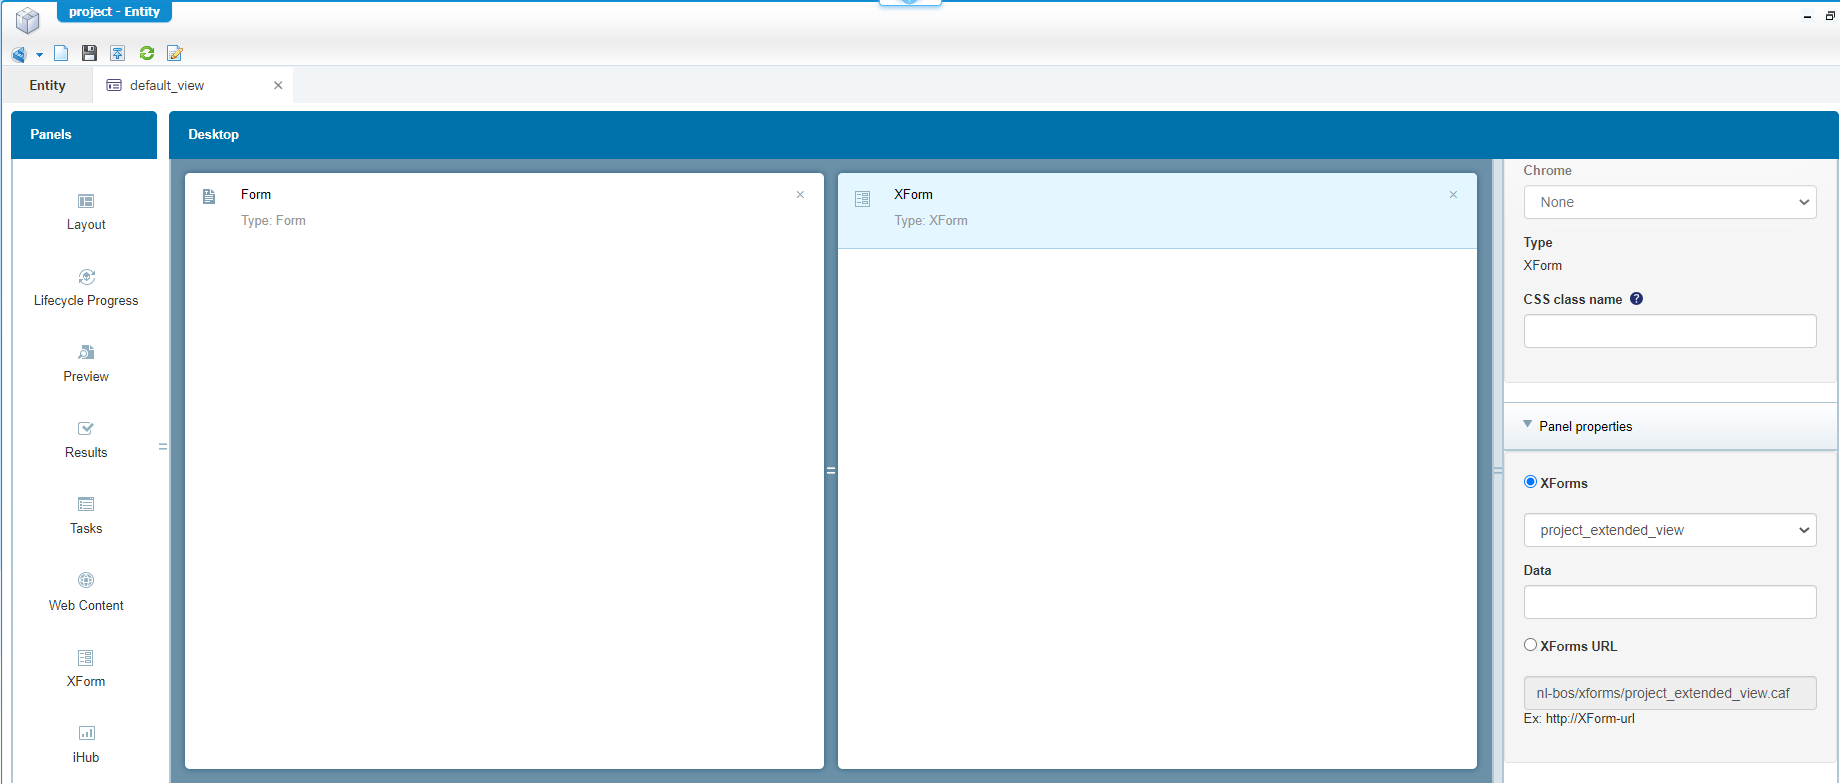Choose the iHub panel icon
The width and height of the screenshot is (1840, 784).
(86, 733)
